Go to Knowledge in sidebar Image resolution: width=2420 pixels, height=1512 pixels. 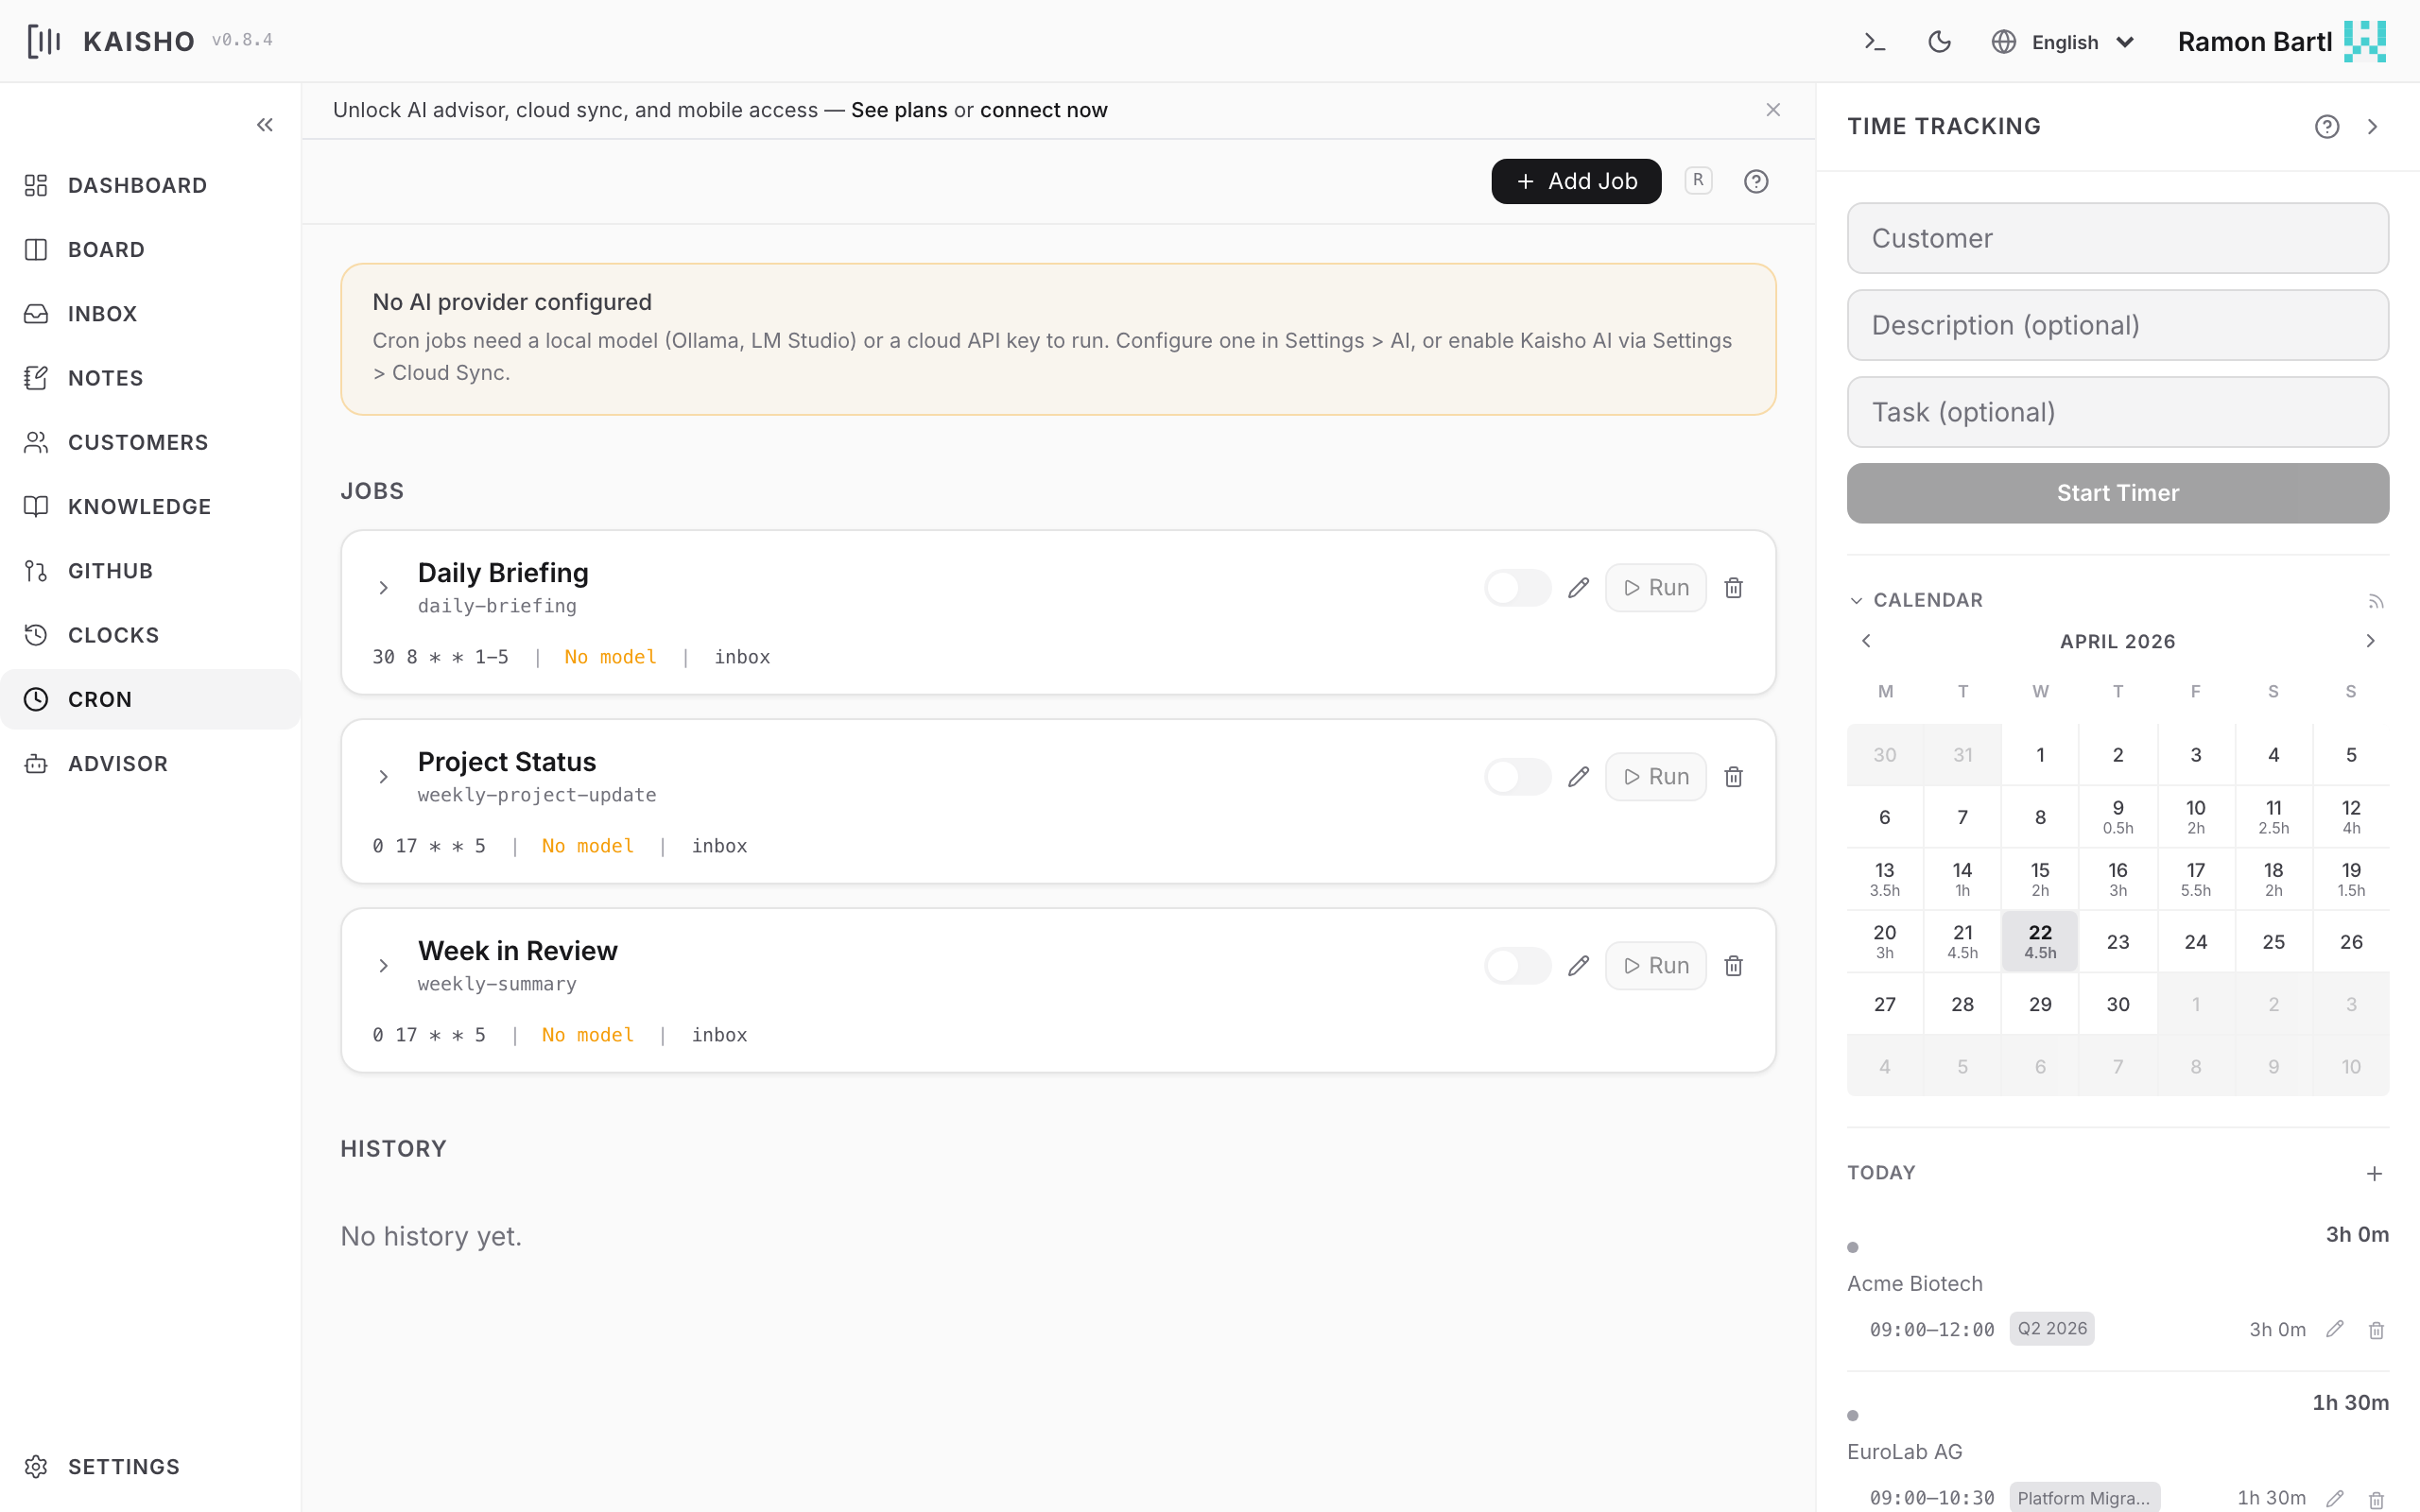pos(139,507)
